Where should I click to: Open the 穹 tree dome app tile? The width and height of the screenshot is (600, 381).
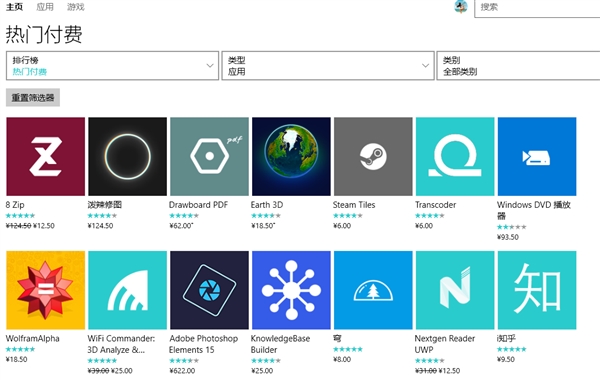[373, 290]
